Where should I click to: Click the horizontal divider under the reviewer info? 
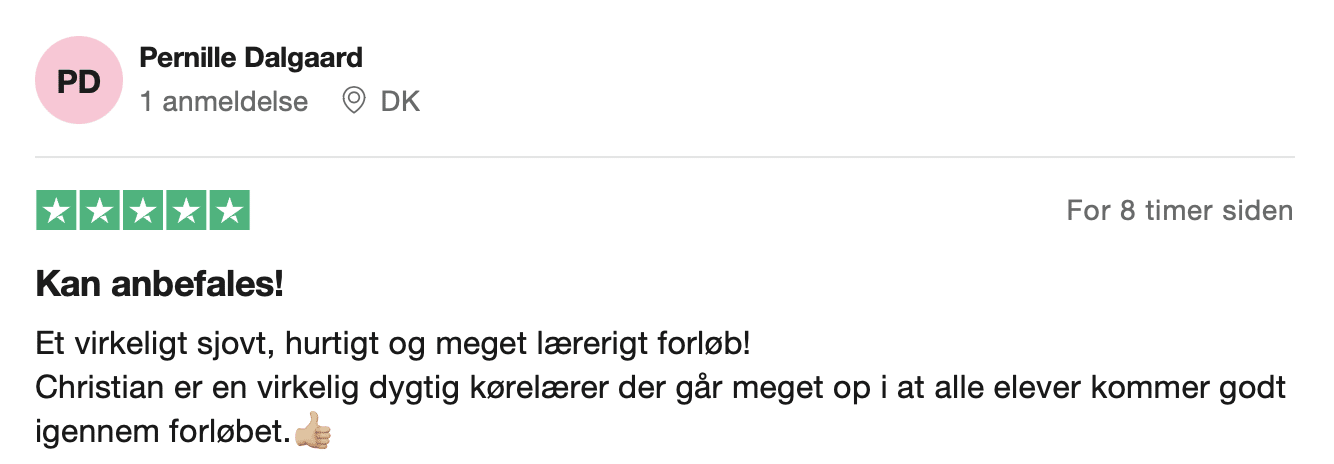coord(665,157)
